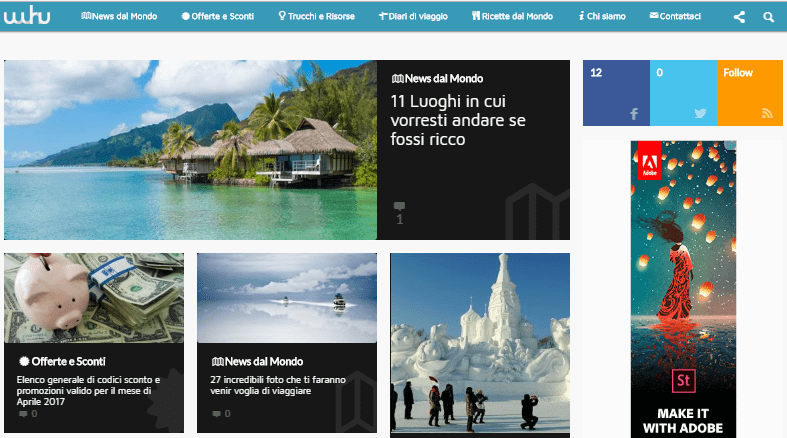Click the comment bubble icon on featured article
The width and height of the screenshot is (787, 438).
(x=400, y=206)
